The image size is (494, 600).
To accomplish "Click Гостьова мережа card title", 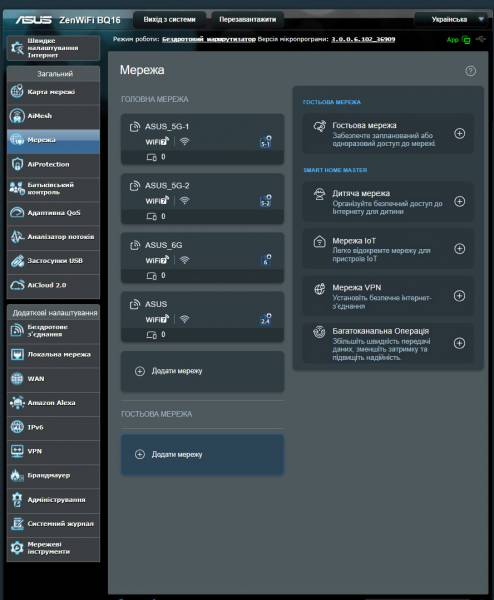I will tap(364, 125).
